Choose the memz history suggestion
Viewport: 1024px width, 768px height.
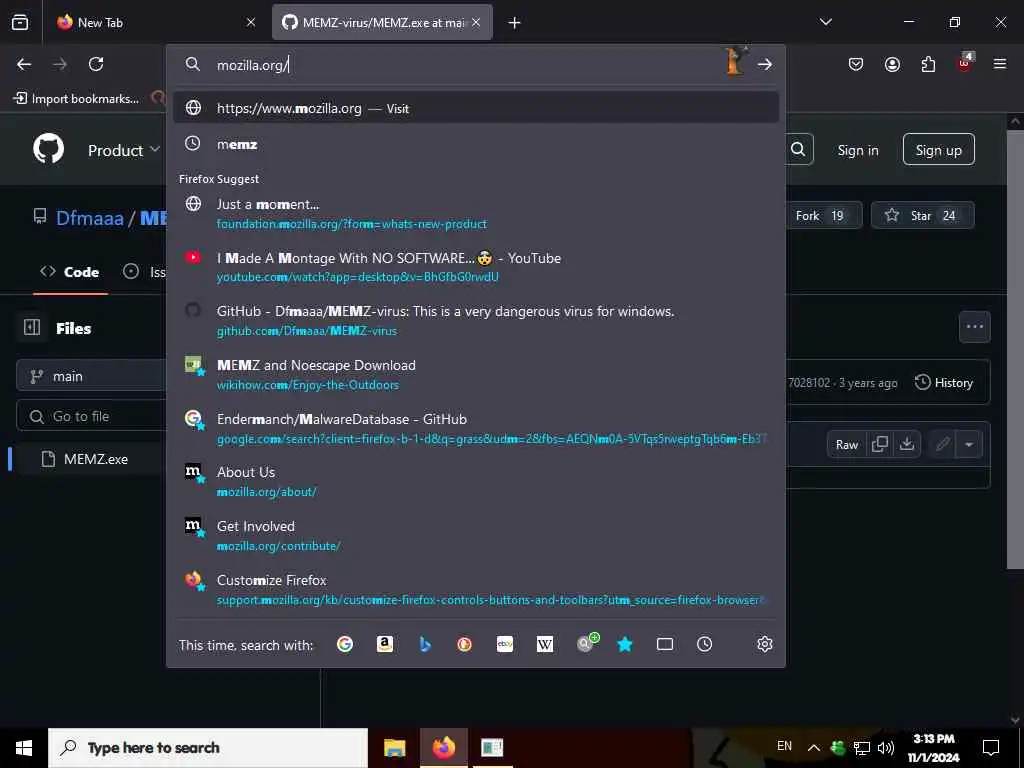(x=476, y=144)
